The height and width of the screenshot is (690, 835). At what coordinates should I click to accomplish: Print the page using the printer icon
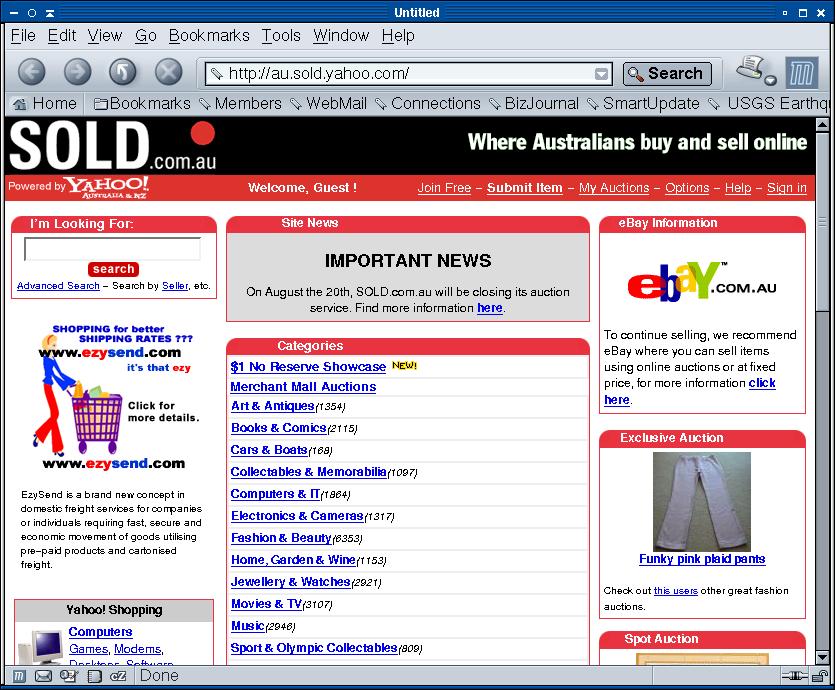point(750,68)
